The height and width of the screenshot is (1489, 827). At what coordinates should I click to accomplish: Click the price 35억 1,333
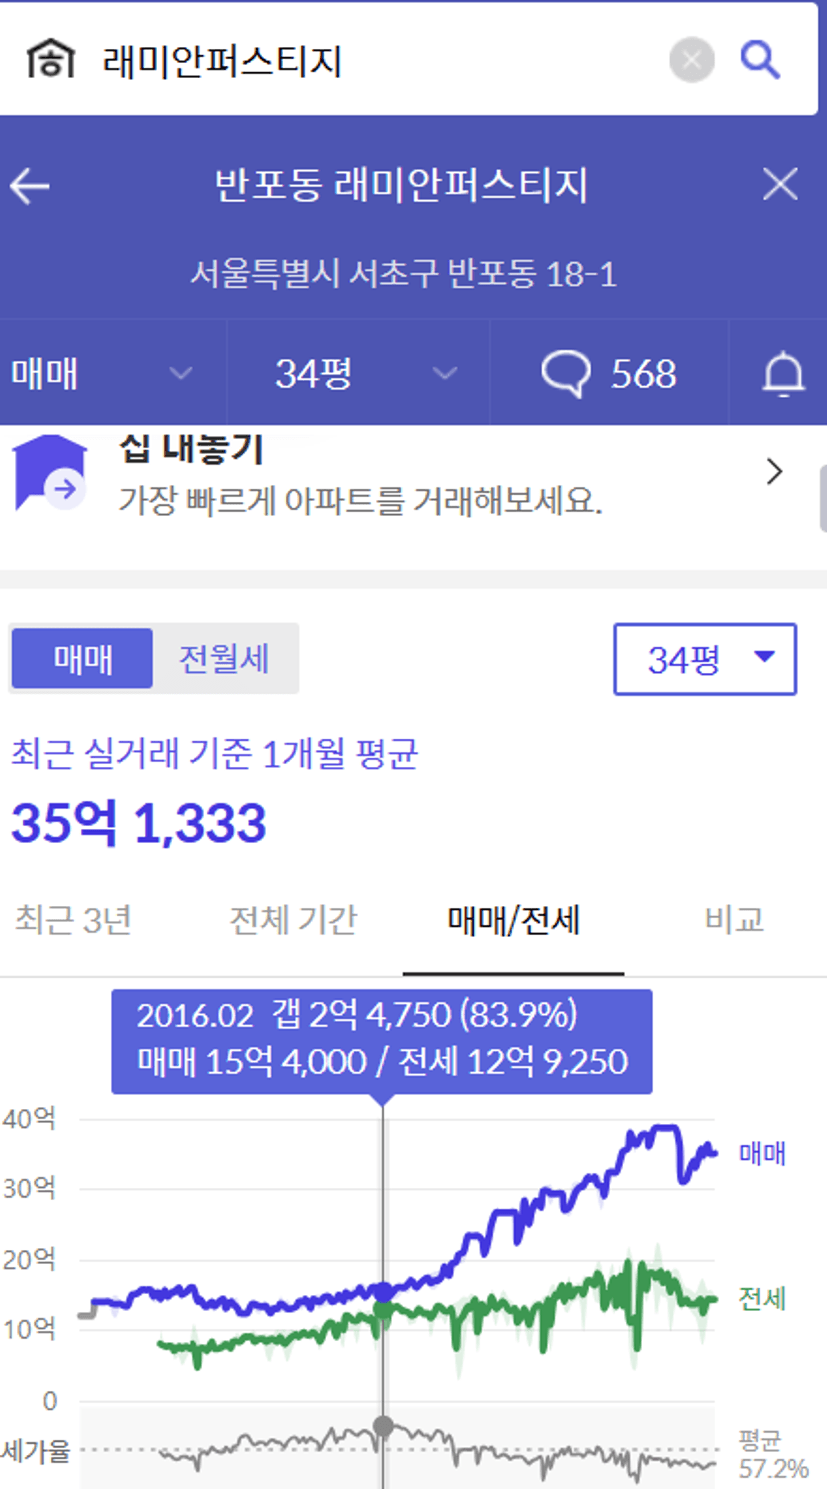pyautogui.click(x=139, y=823)
